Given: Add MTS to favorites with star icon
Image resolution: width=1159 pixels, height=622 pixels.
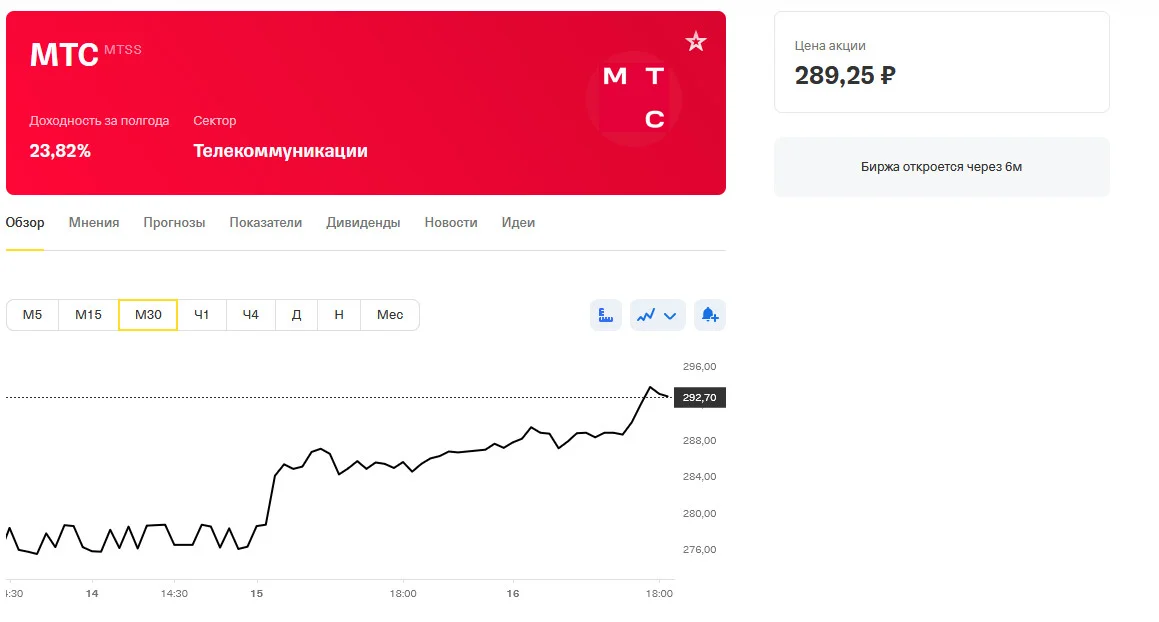Looking at the screenshot, I should 695,41.
